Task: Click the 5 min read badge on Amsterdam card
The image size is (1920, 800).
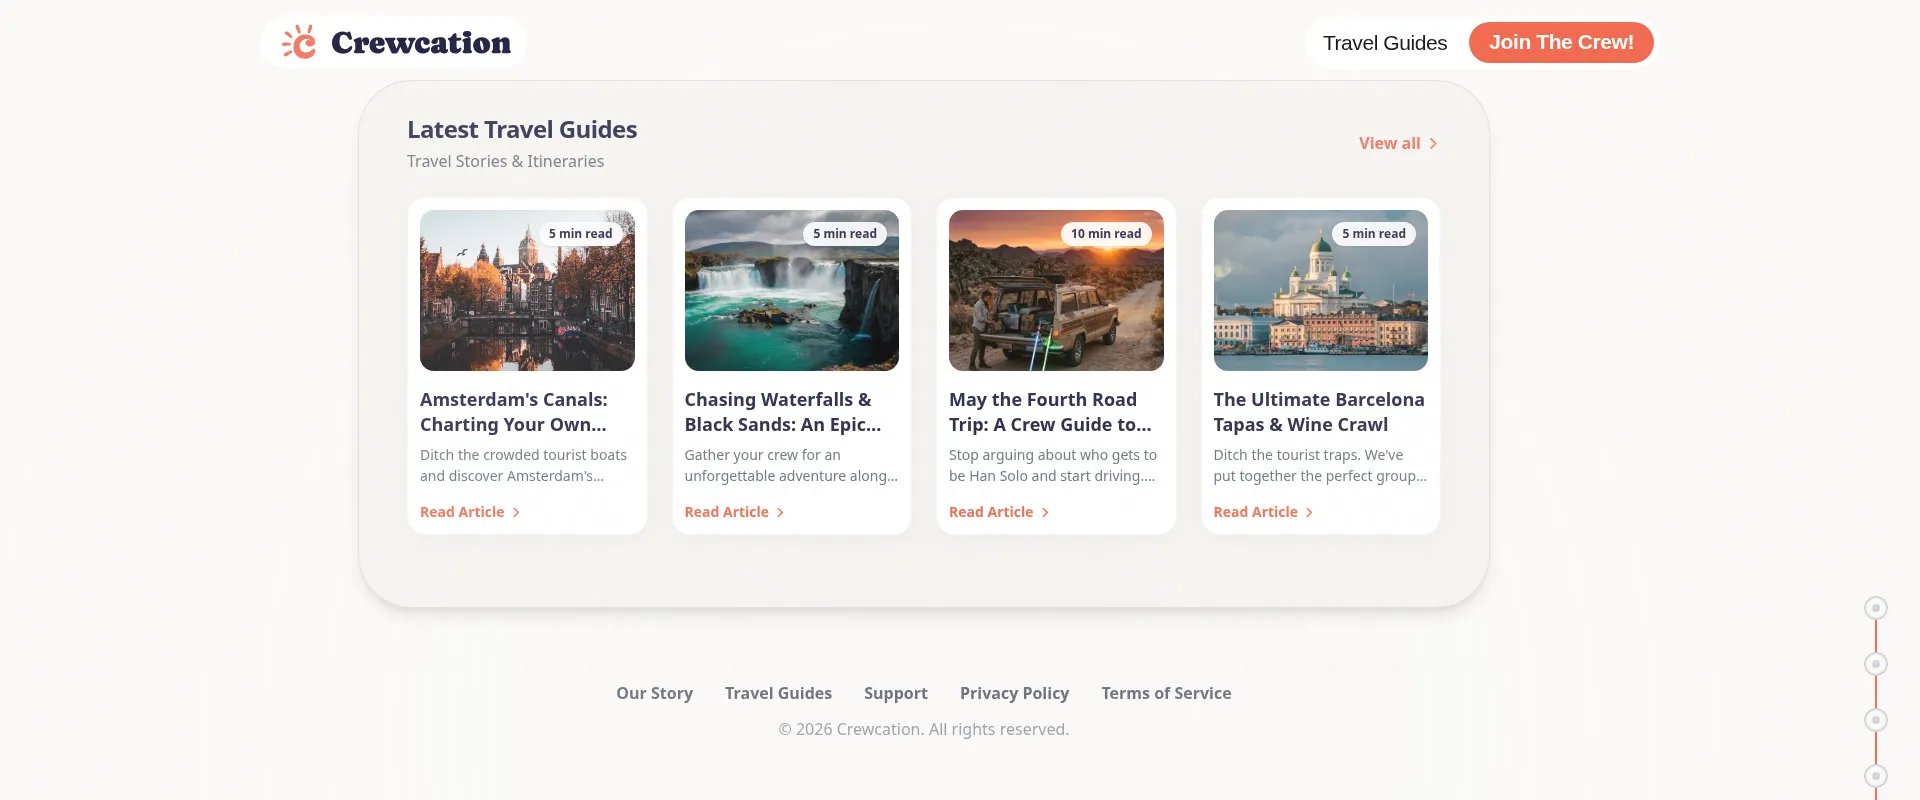Action: (x=580, y=234)
